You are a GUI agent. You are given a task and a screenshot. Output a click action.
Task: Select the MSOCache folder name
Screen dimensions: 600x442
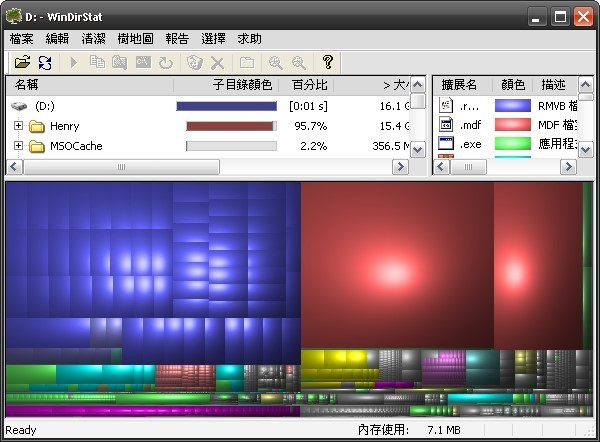76,146
